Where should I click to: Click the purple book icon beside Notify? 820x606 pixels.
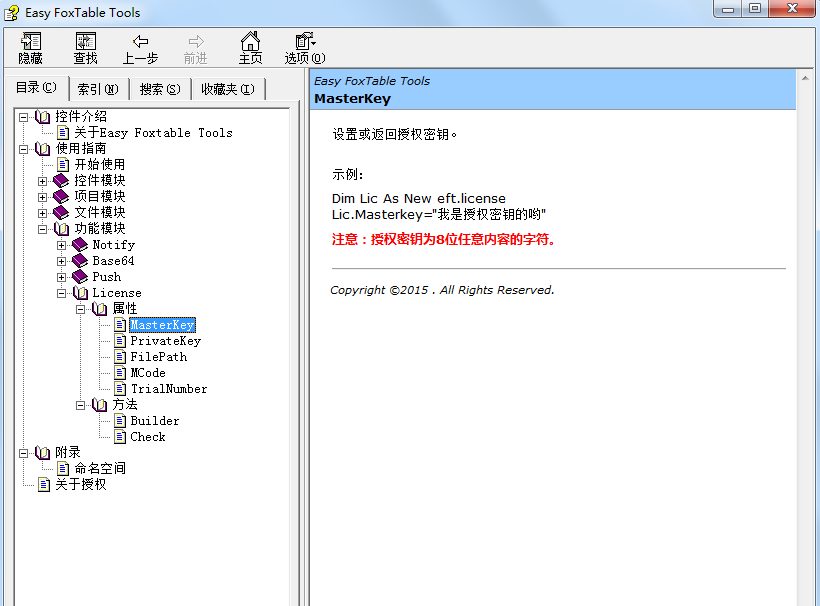80,245
